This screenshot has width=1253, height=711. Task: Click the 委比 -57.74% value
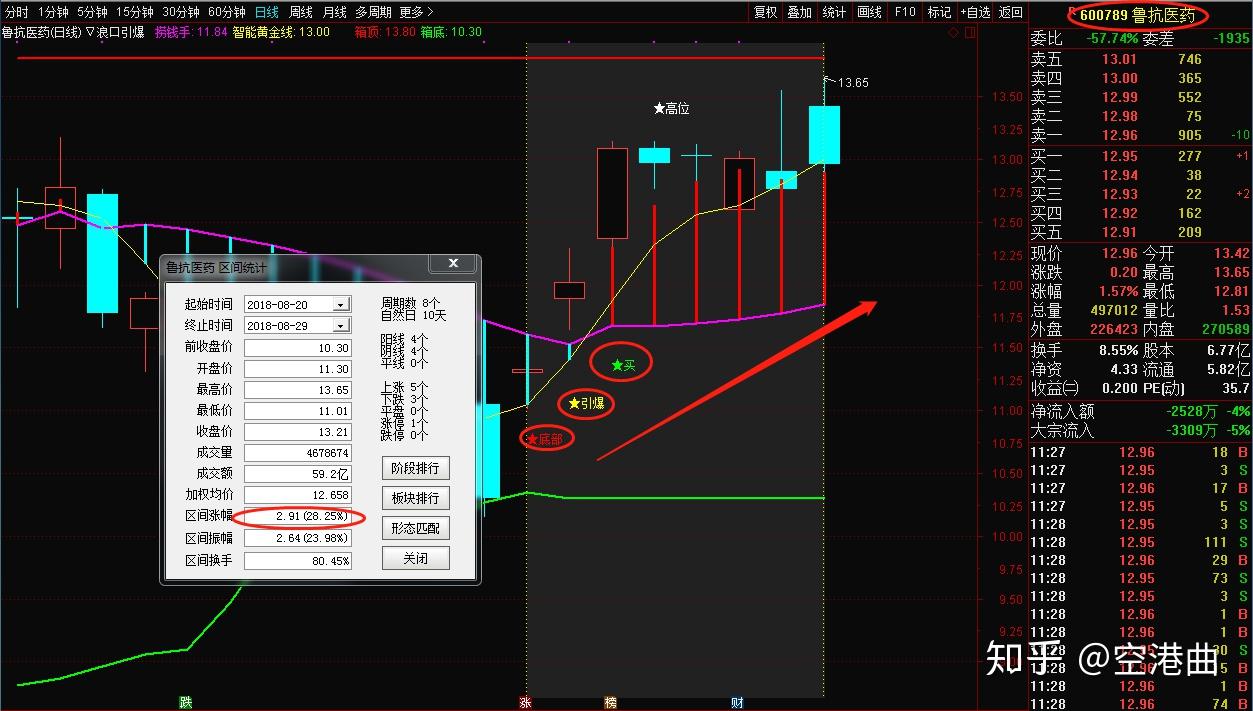(1111, 38)
